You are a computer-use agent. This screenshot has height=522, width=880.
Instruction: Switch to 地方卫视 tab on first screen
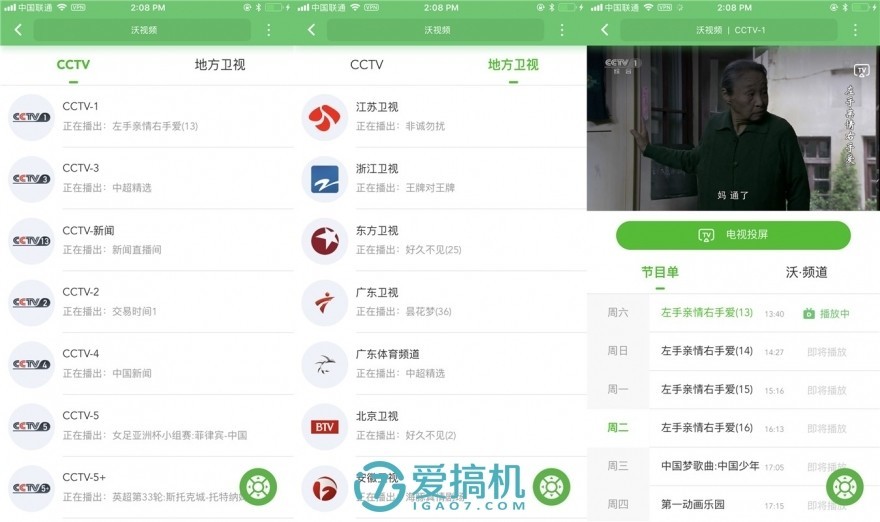tap(220, 65)
